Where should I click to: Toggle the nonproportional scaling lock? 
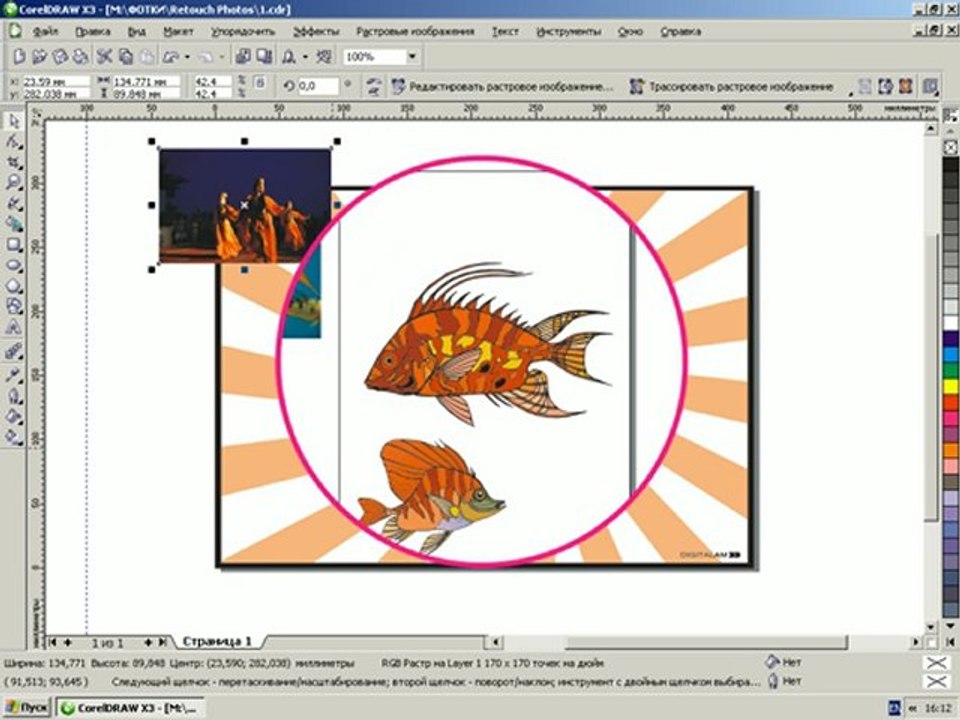click(x=260, y=82)
